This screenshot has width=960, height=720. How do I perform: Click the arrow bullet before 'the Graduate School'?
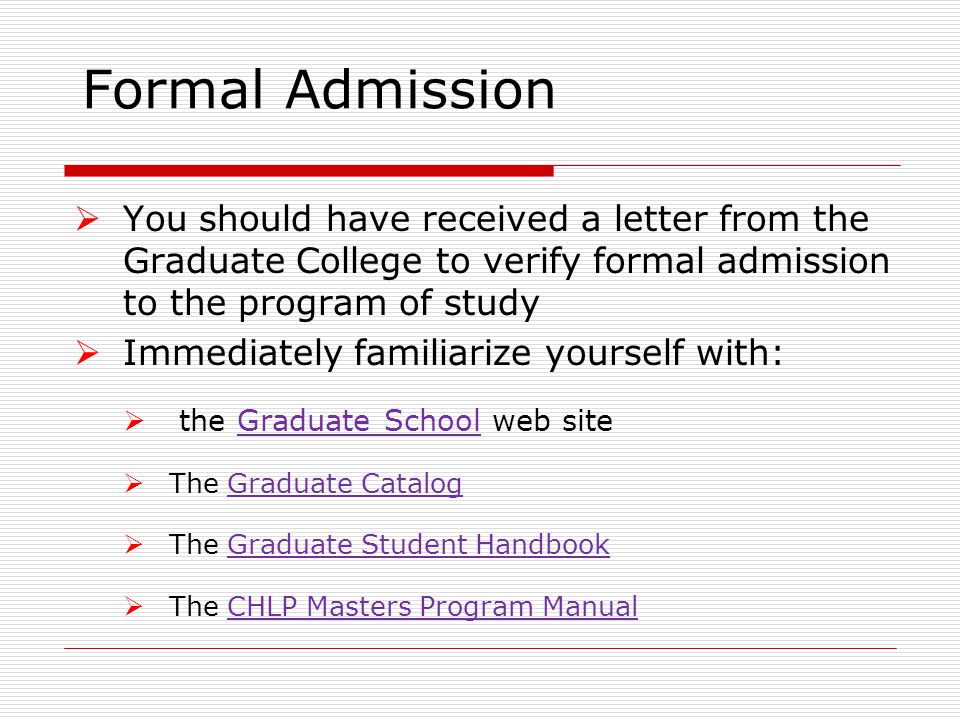pos(134,421)
